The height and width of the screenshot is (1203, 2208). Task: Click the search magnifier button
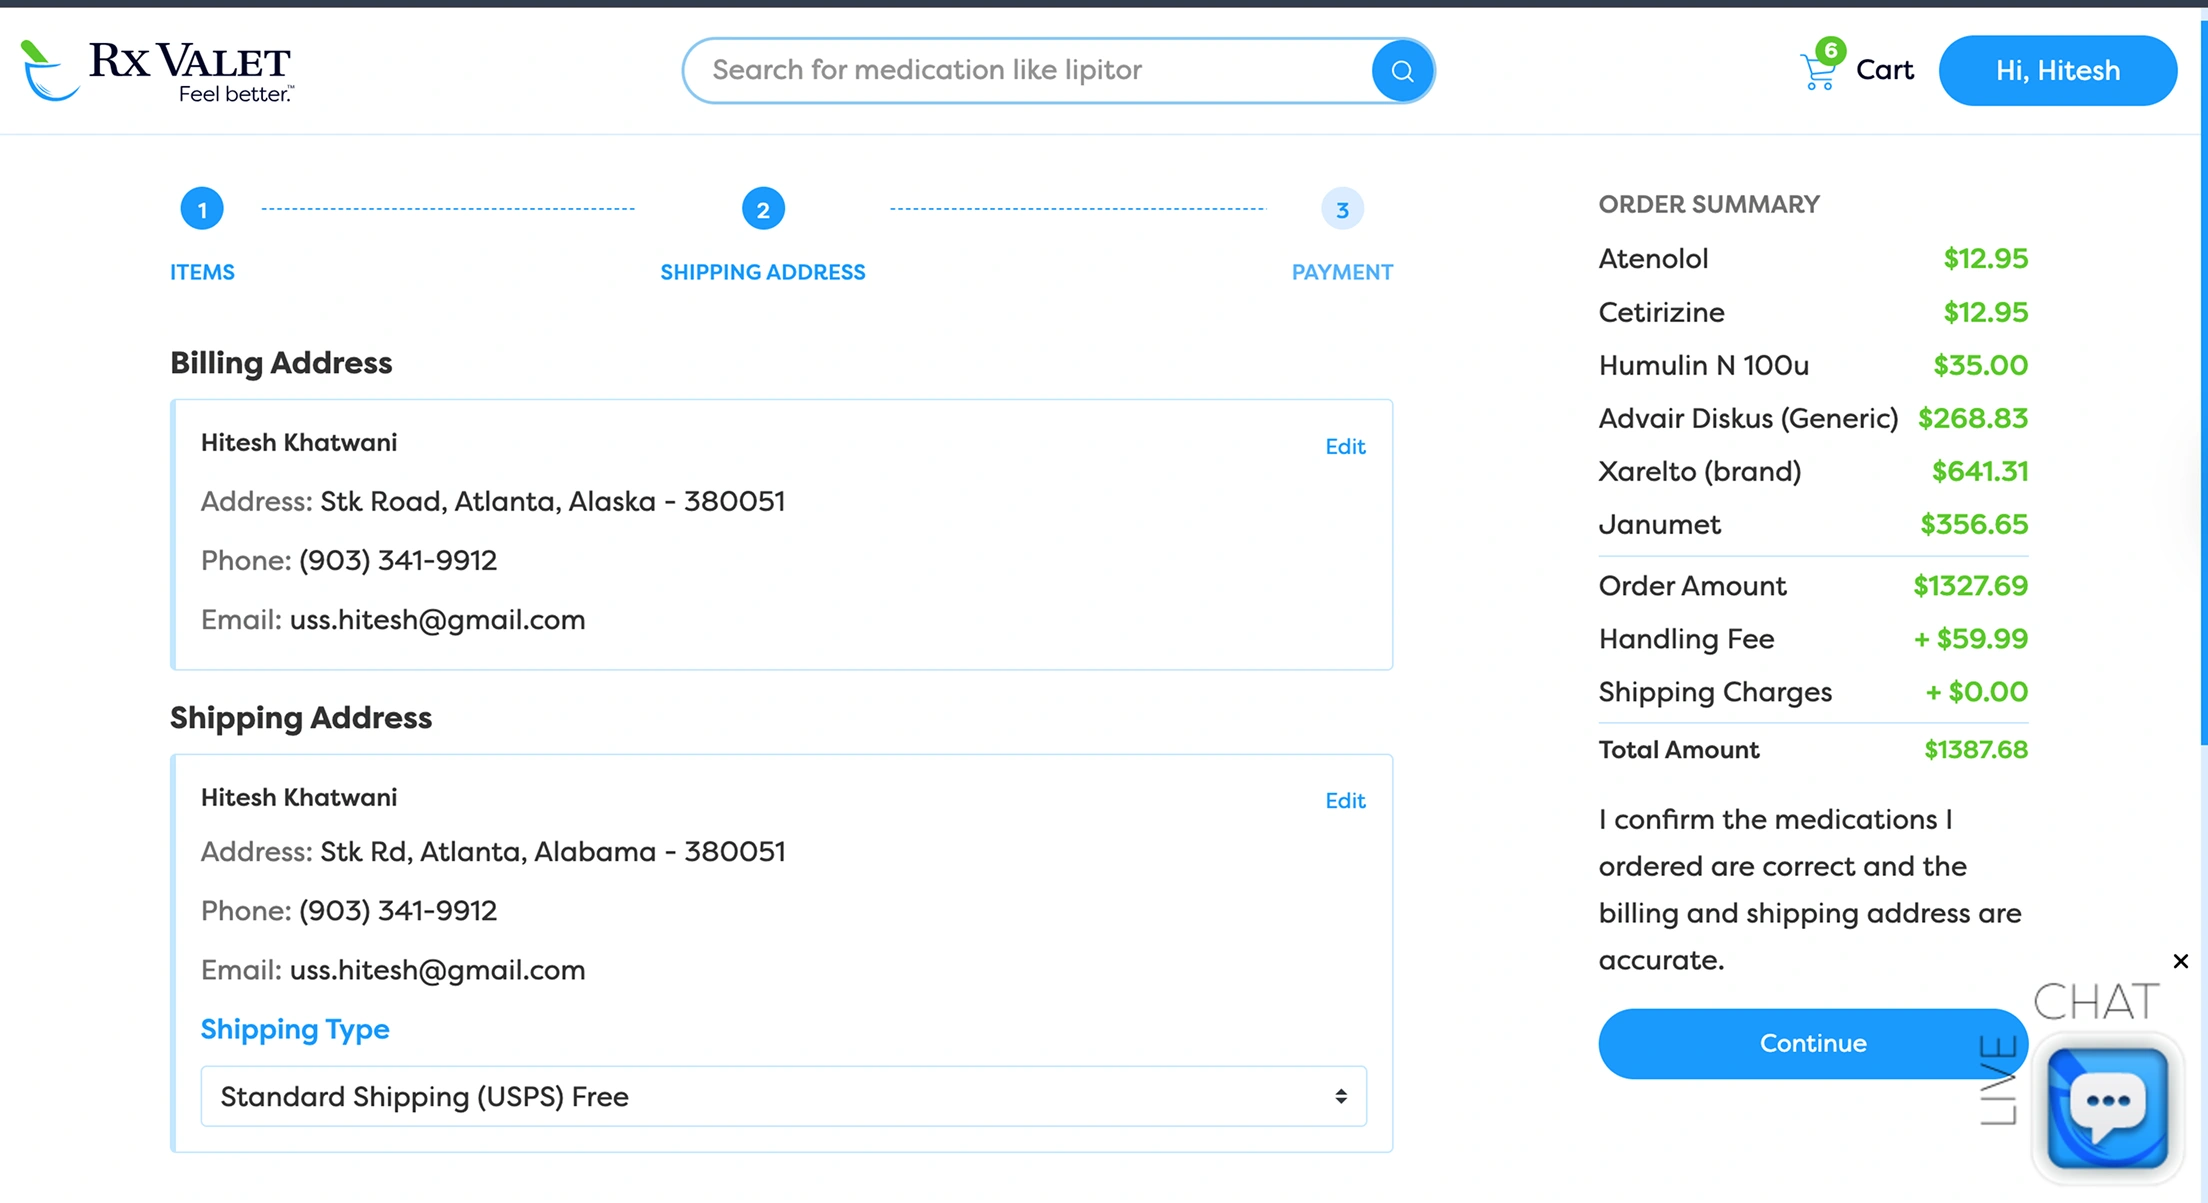pos(1402,71)
